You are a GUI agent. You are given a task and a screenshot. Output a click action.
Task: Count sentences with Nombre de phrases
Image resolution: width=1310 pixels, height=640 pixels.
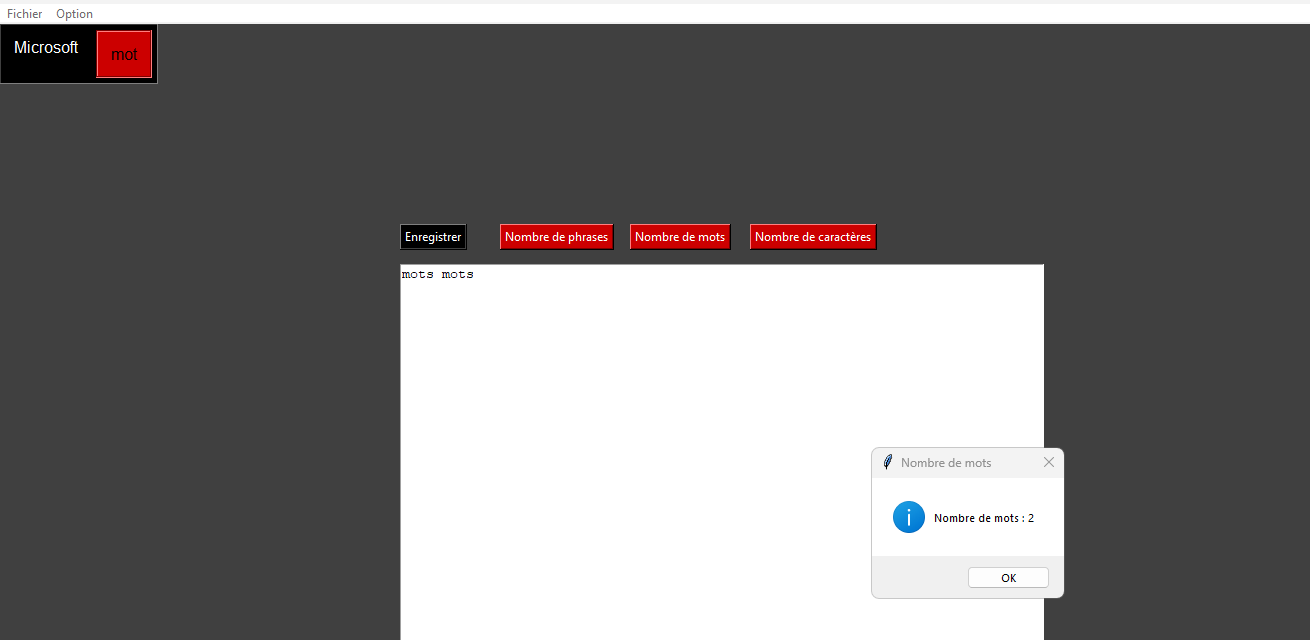556,237
